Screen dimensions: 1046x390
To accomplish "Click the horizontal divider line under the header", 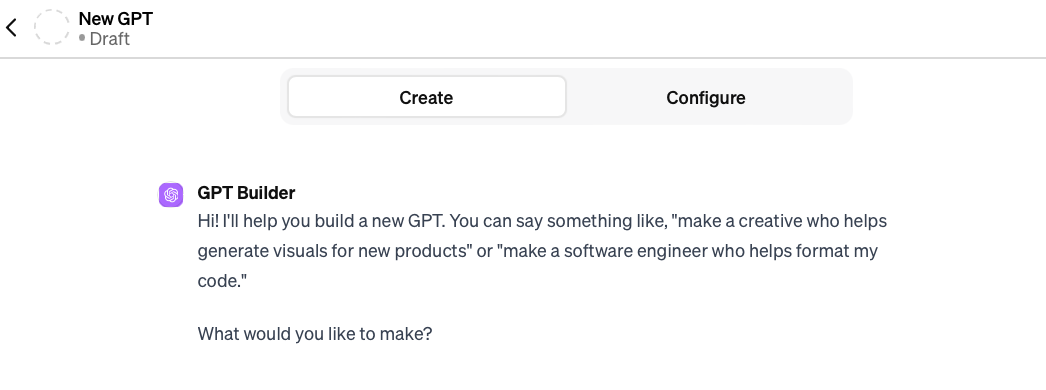I will click(523, 58).
